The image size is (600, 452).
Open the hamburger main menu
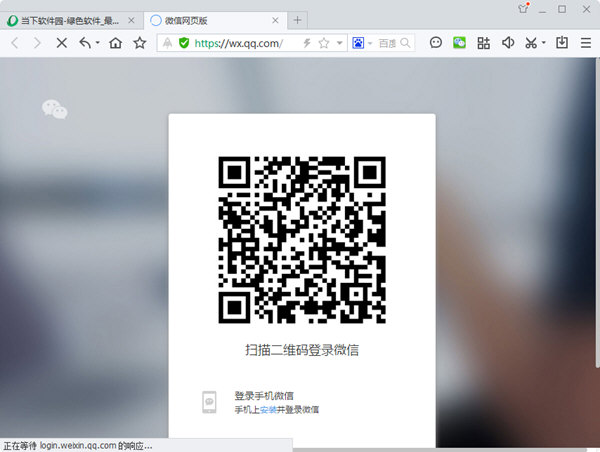[x=586, y=43]
